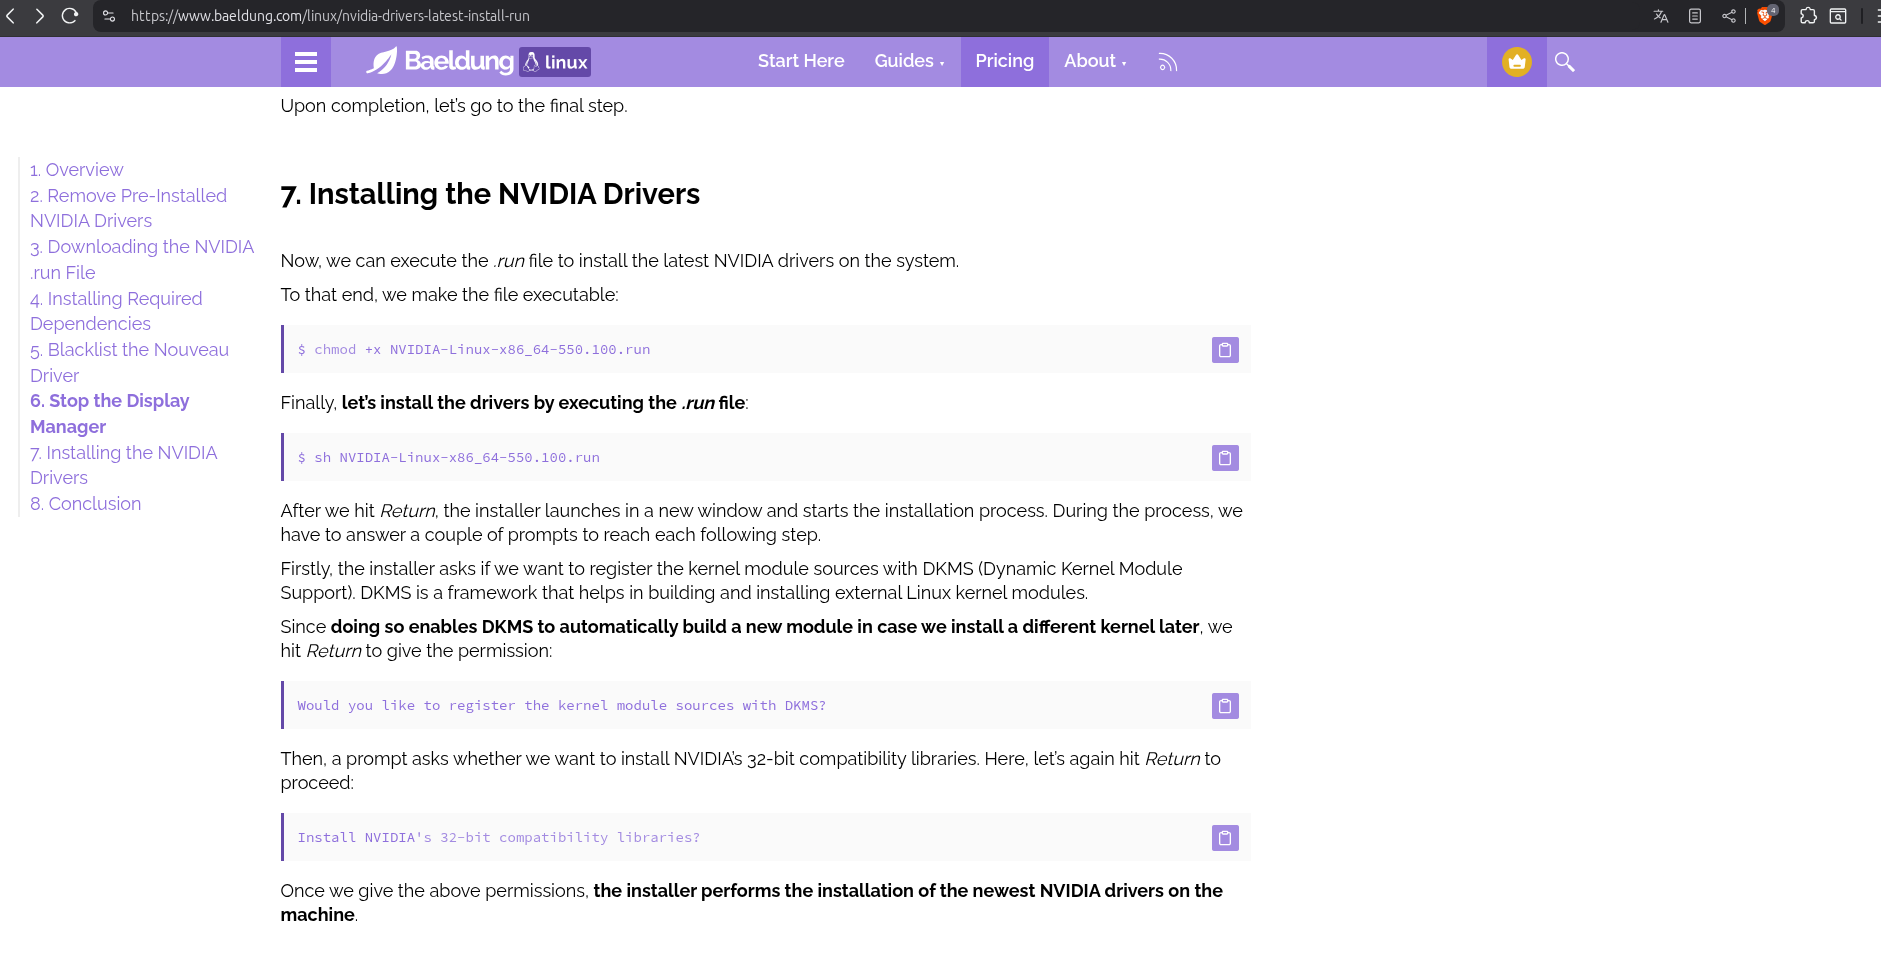Click the 'Install NVIDIA's 32-bit compatibility libraries?' code
The width and height of the screenshot is (1881, 973).
(498, 838)
